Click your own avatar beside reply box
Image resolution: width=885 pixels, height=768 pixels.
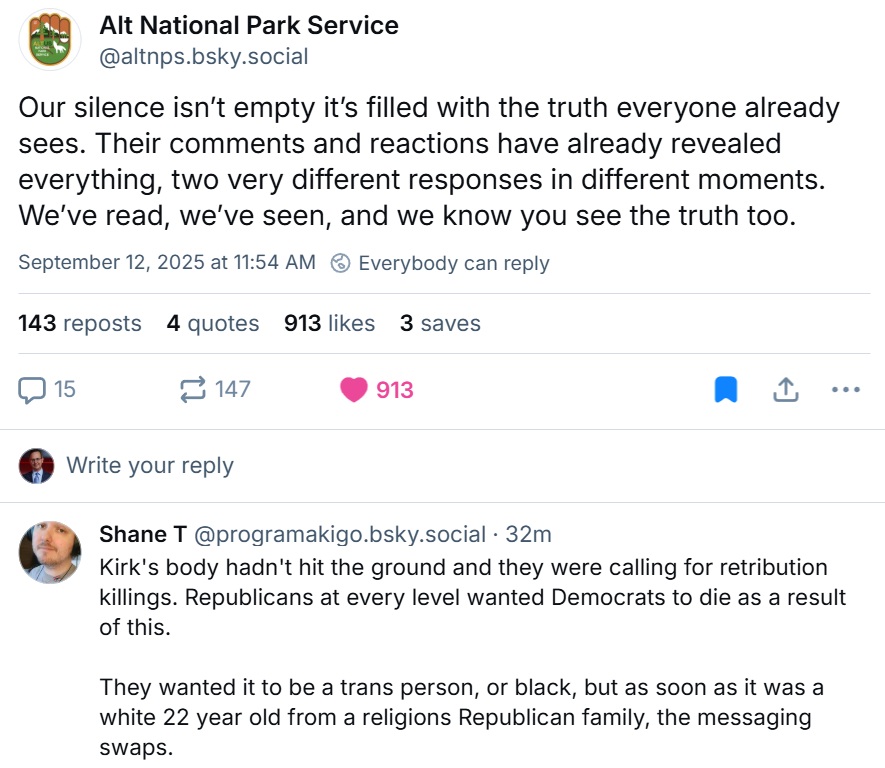click(37, 466)
